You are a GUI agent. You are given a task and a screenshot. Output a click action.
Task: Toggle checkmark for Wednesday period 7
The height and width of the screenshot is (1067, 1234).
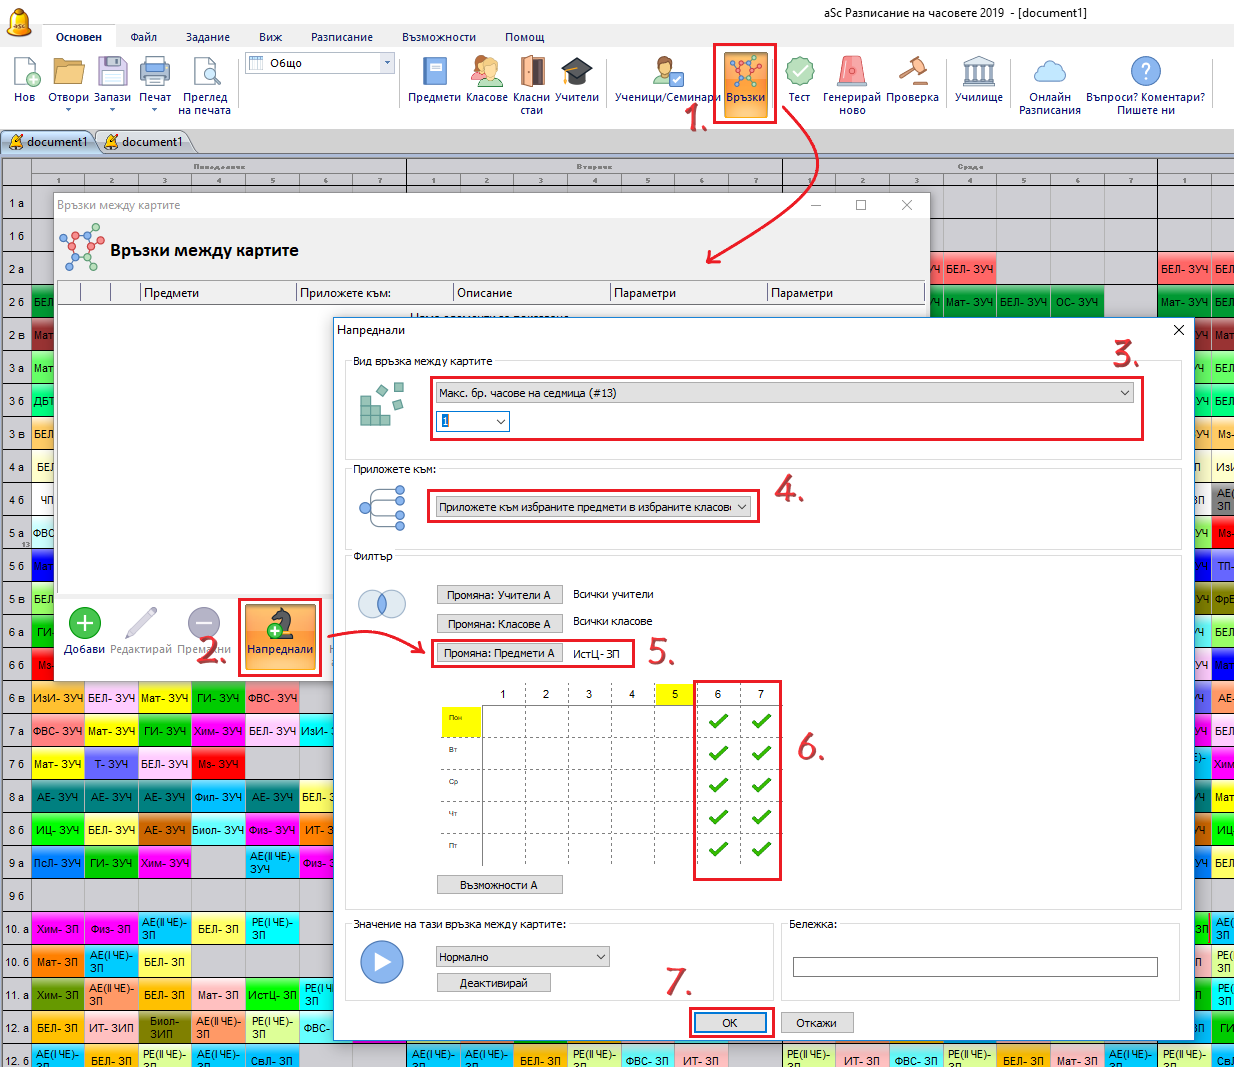761,785
